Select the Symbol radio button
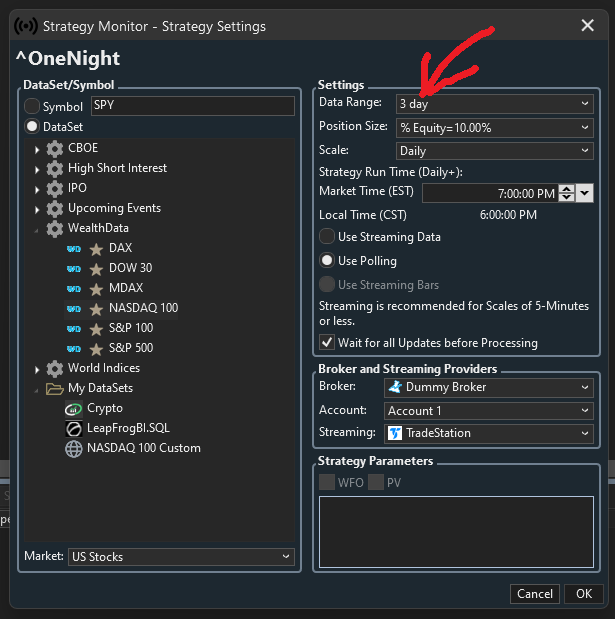Image resolution: width=615 pixels, height=619 pixels. [x=33, y=106]
